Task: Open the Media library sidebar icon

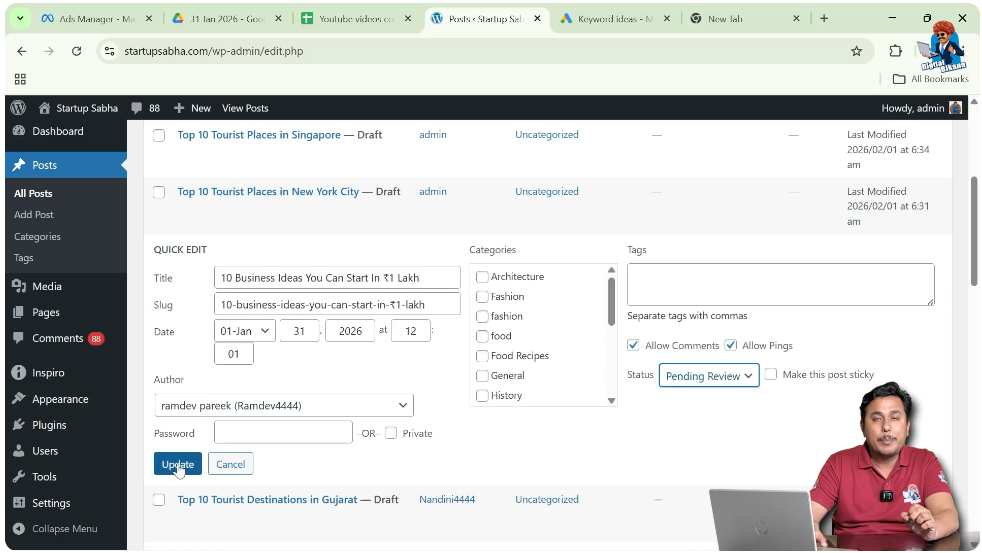Action: [x=19, y=286]
